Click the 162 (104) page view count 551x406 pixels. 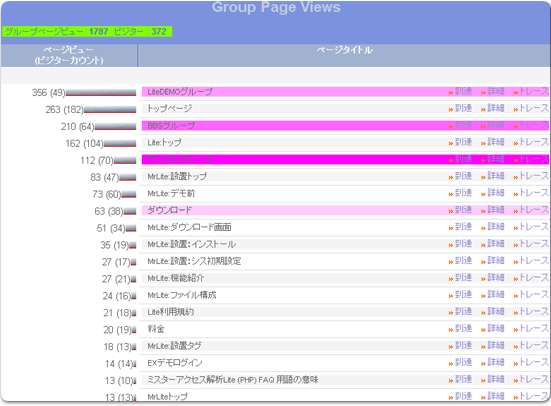(84, 143)
